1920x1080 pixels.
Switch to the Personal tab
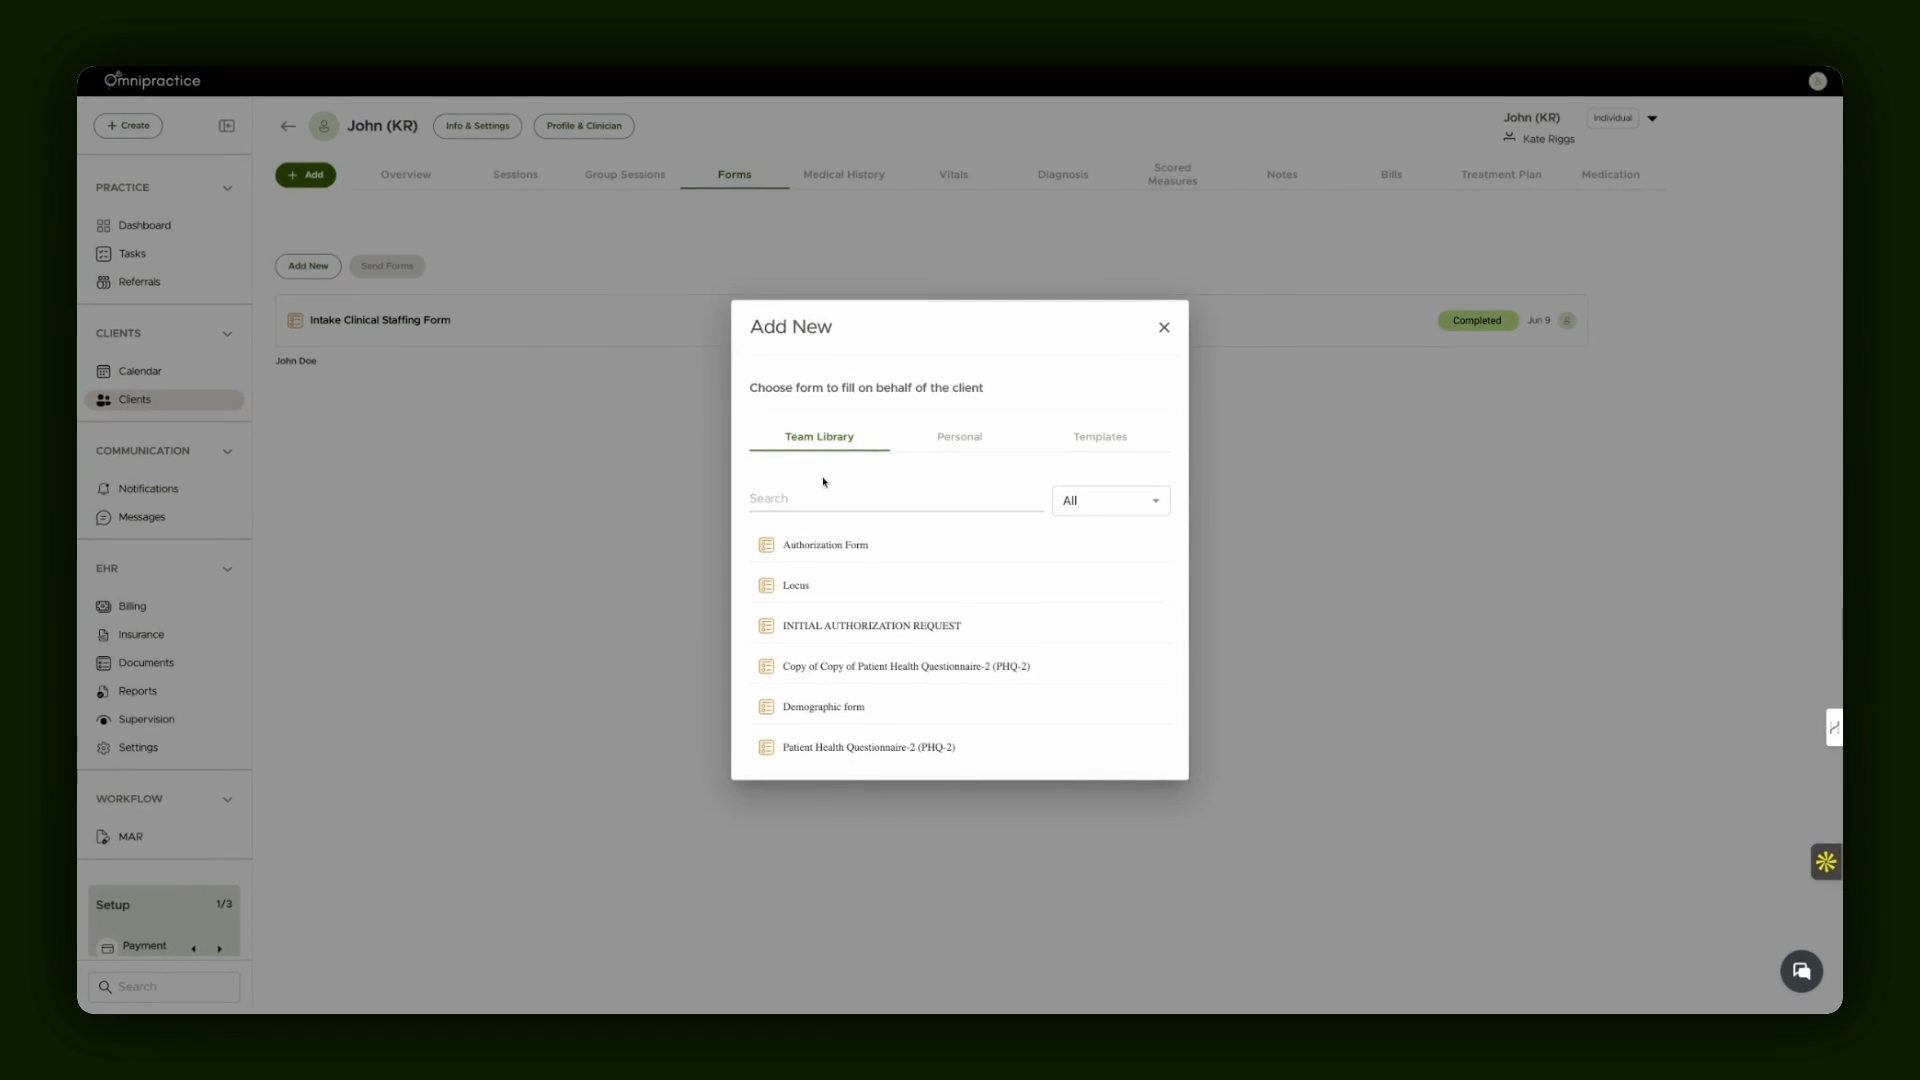(959, 437)
